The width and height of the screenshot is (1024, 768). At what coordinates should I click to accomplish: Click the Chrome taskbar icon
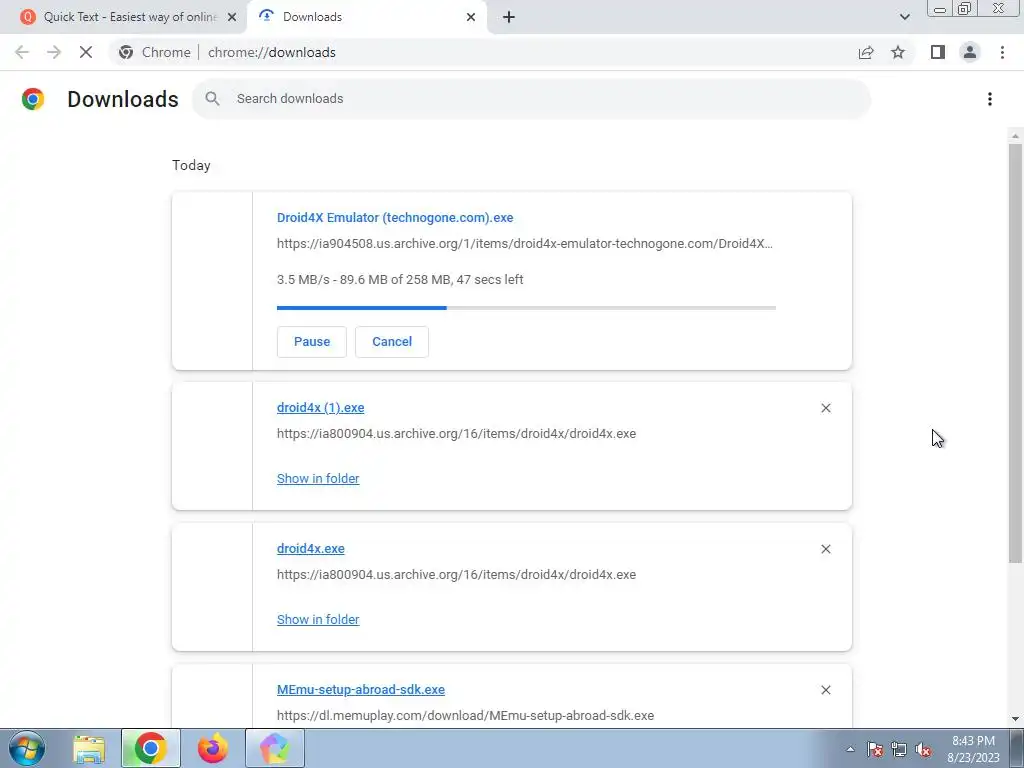[x=151, y=748]
